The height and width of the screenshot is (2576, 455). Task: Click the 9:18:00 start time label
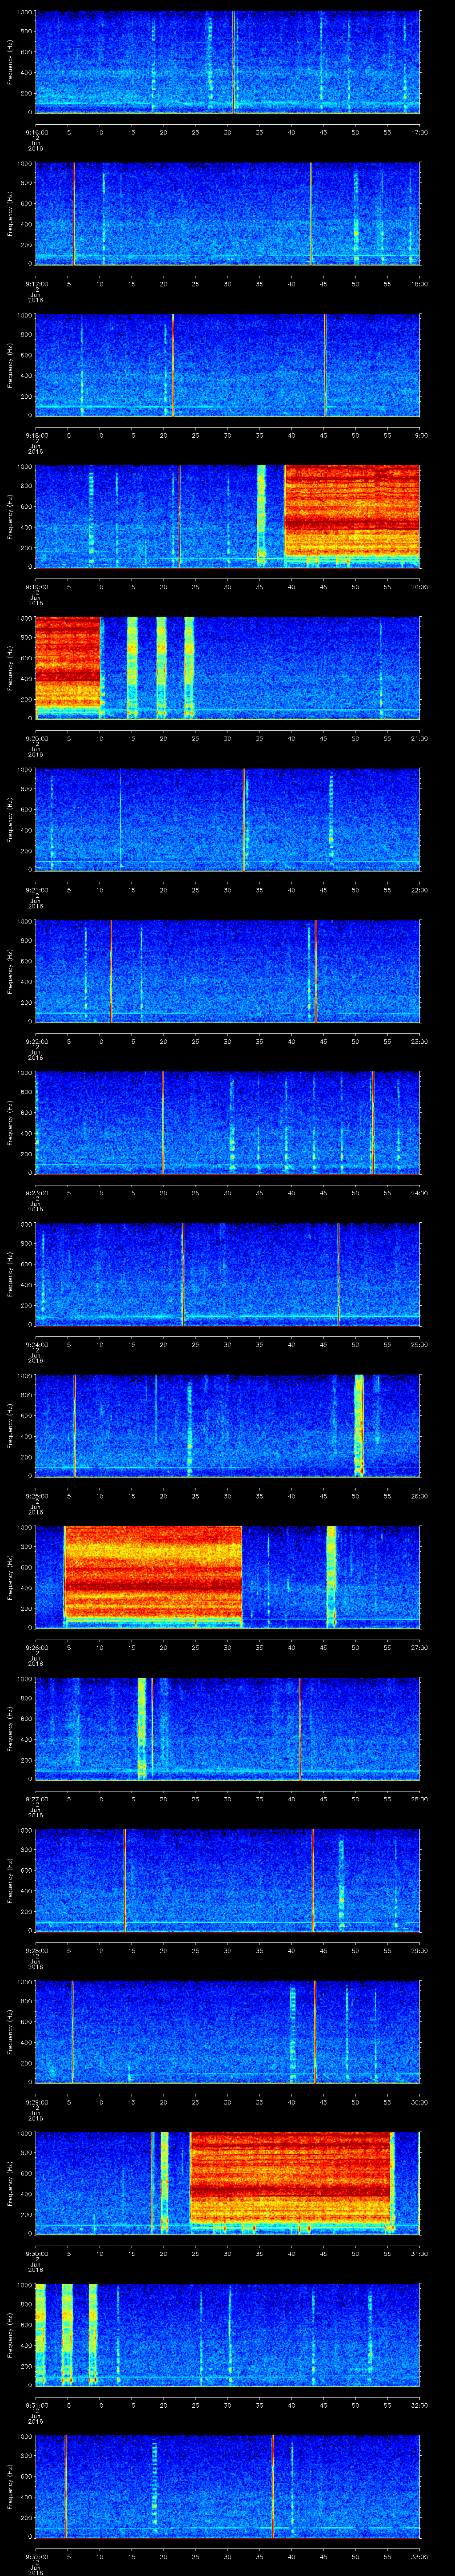click(x=36, y=435)
